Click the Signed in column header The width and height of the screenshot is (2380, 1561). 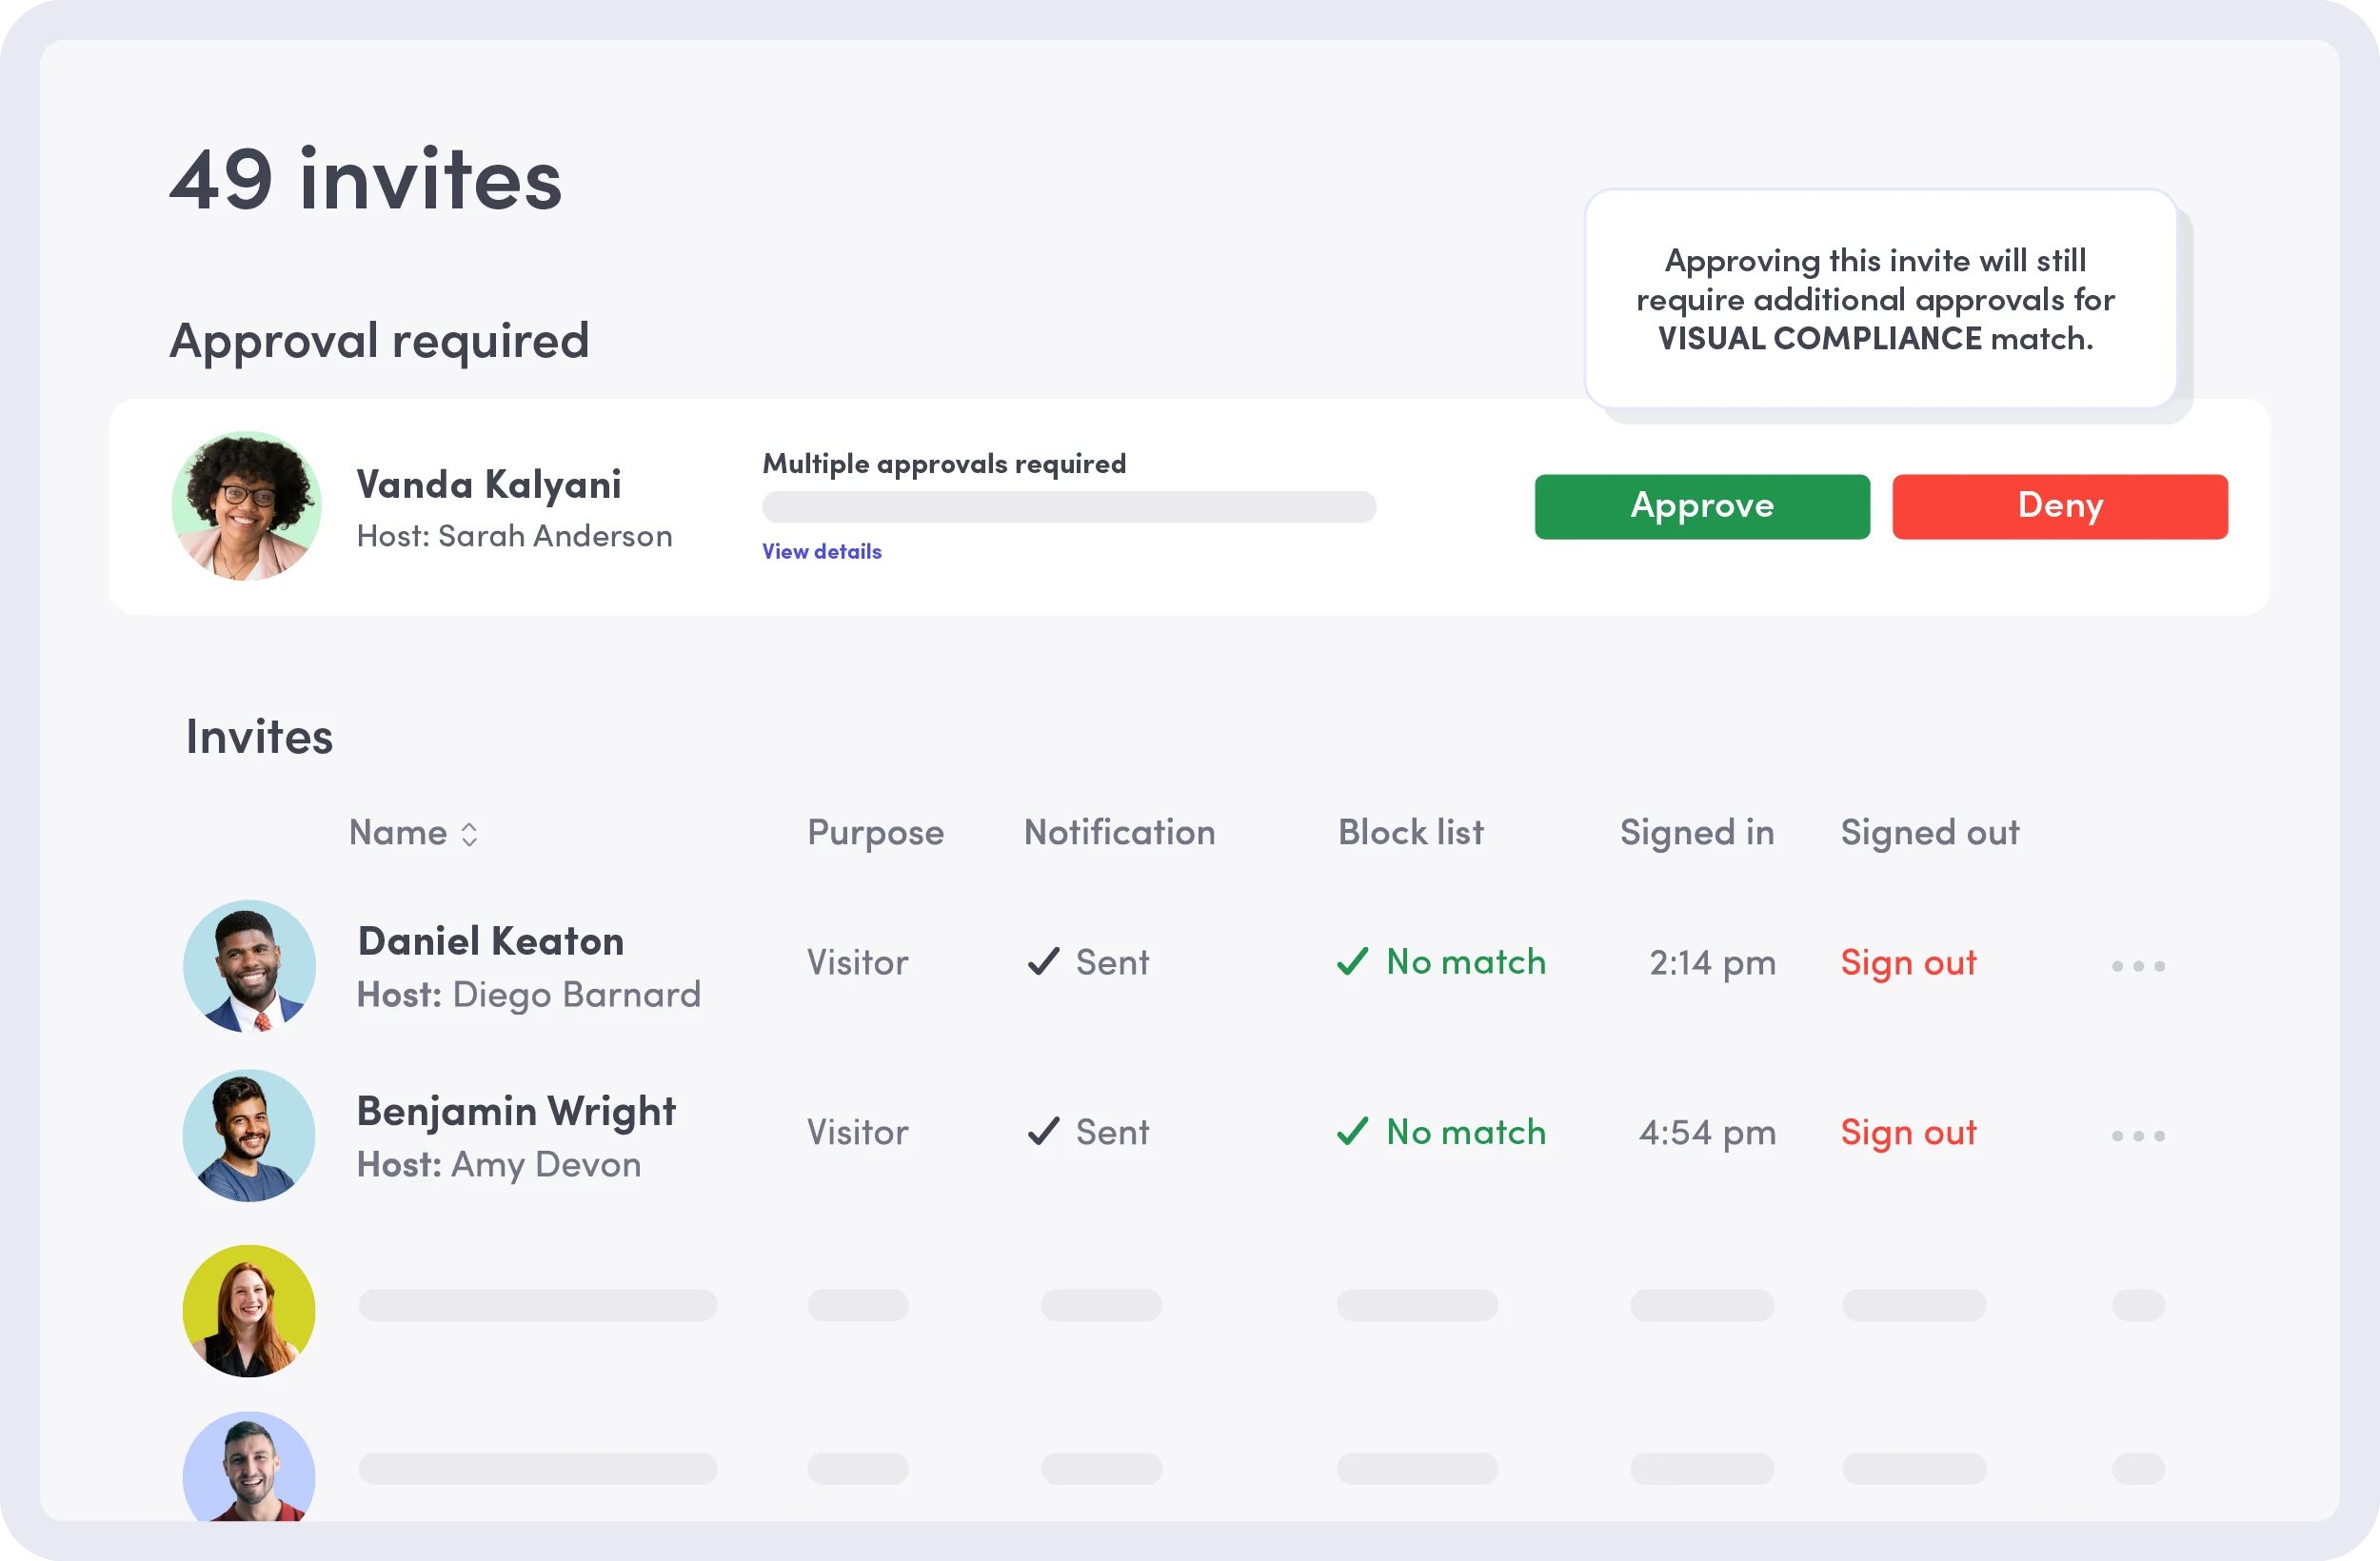click(x=1697, y=833)
